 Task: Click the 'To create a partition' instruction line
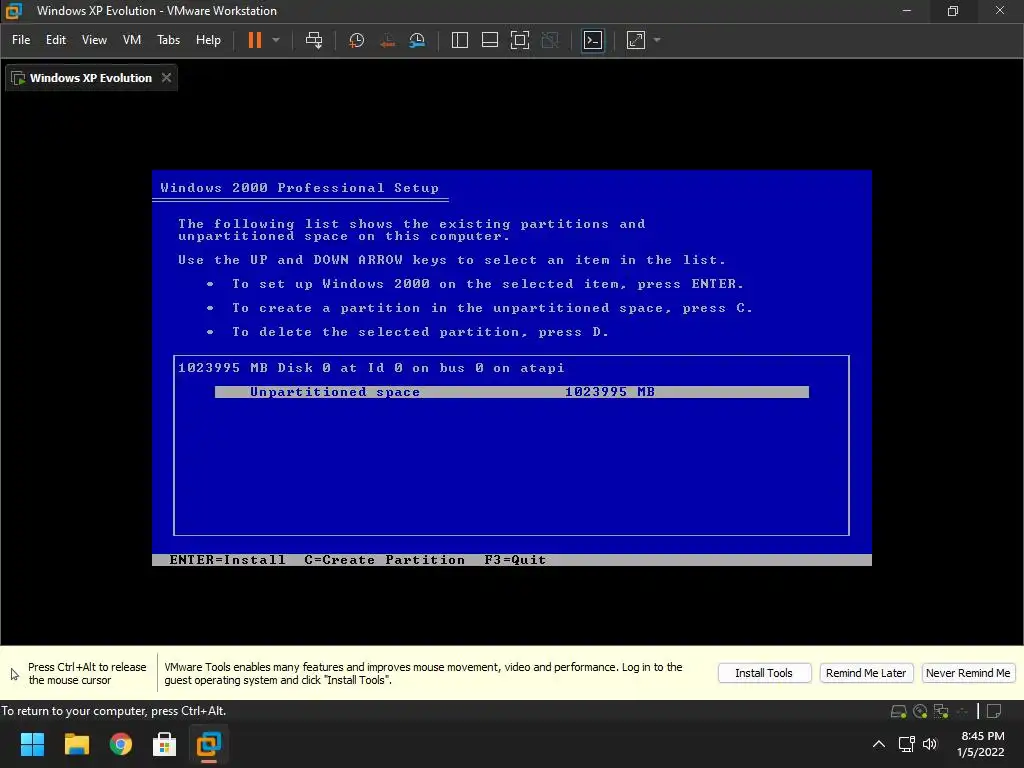click(492, 308)
